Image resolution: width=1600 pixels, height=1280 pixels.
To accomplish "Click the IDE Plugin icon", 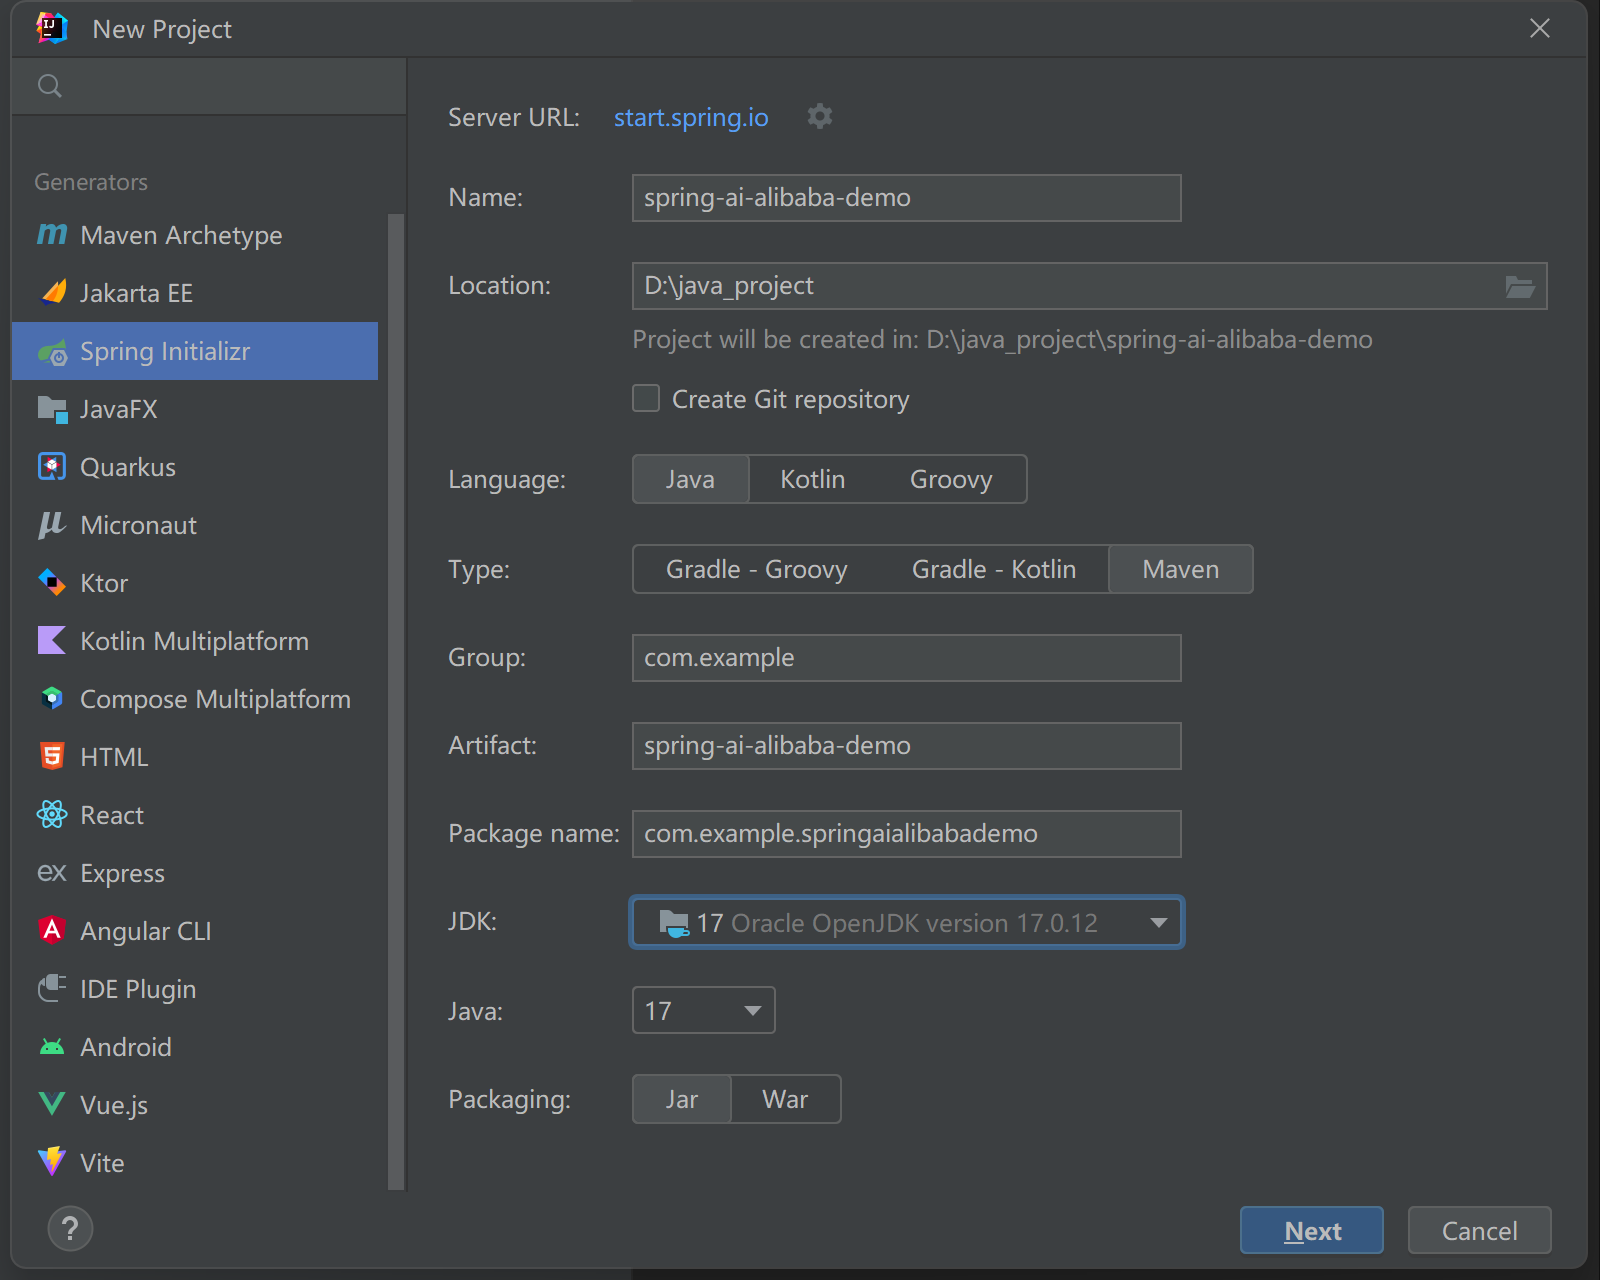I will (x=52, y=989).
